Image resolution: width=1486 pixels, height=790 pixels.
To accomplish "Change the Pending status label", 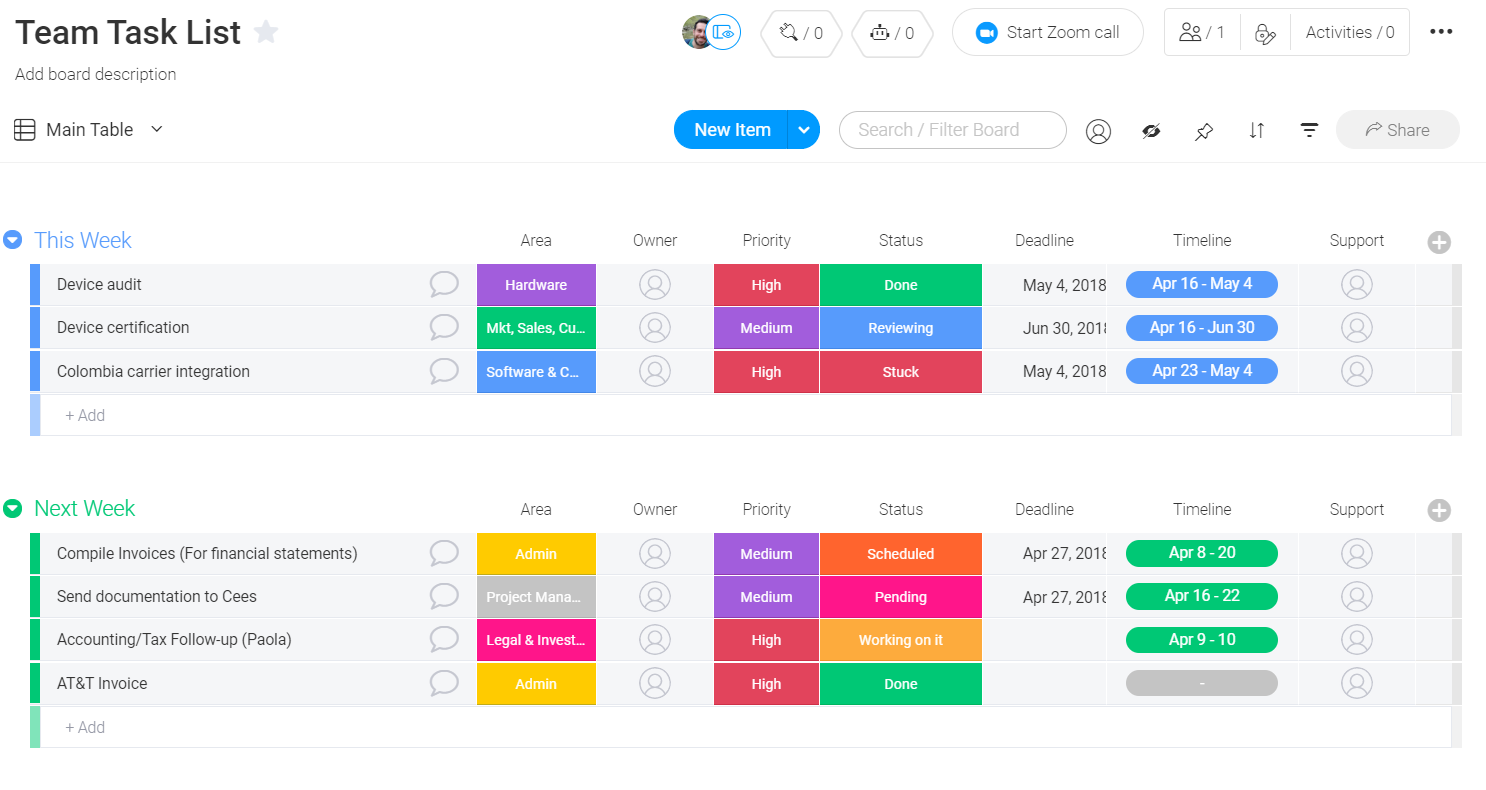I will (900, 597).
